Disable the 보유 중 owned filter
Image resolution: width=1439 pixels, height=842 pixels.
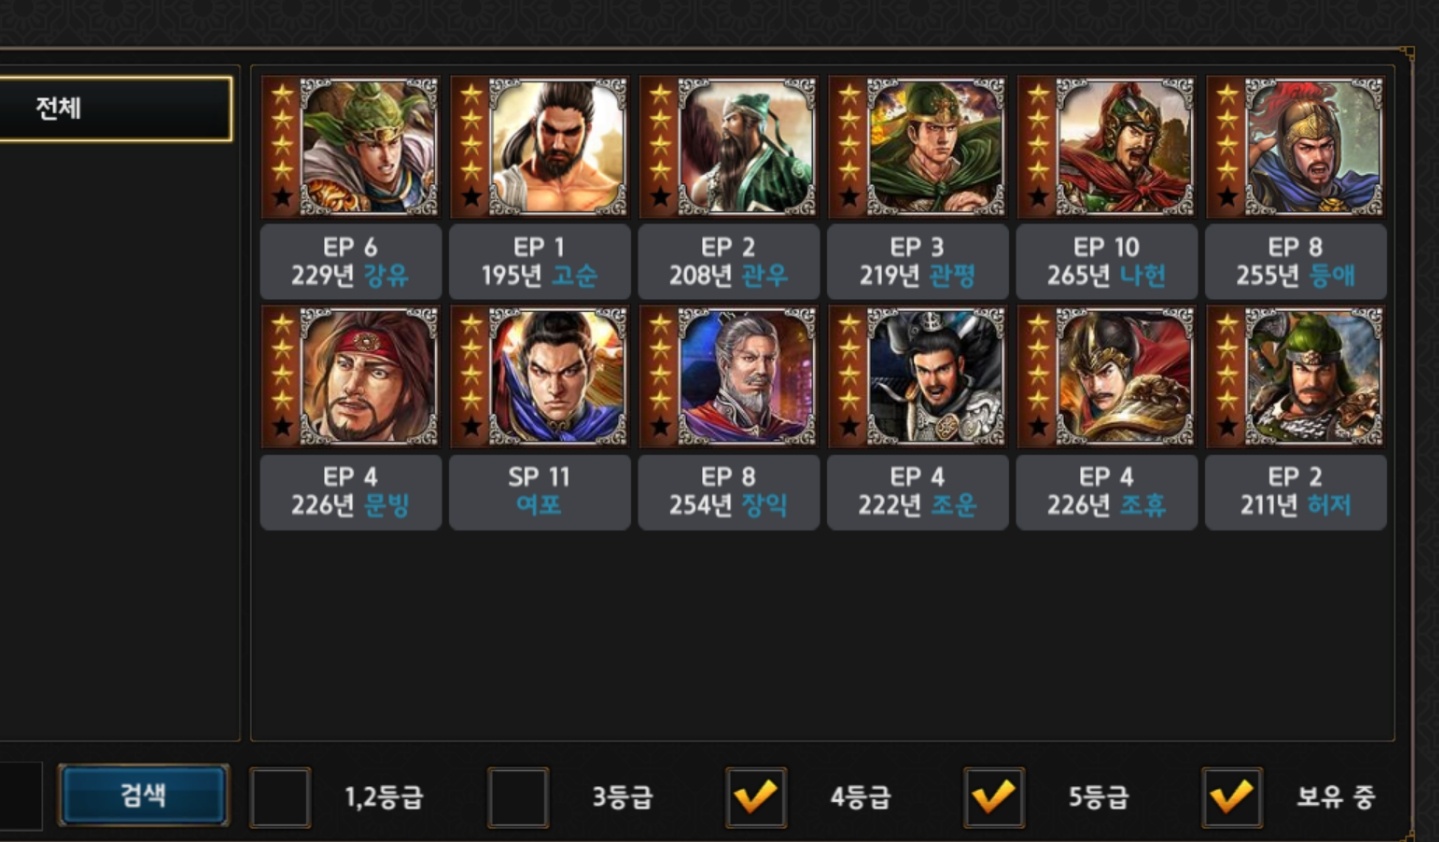click(x=1232, y=797)
